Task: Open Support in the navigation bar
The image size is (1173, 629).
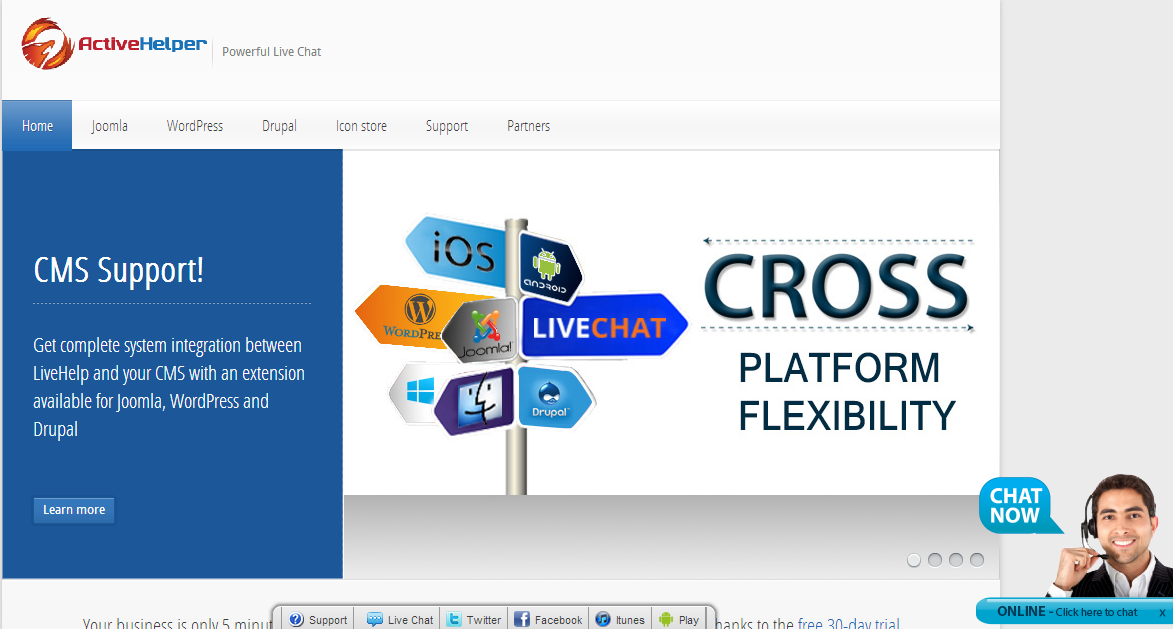Action: pyautogui.click(x=447, y=126)
